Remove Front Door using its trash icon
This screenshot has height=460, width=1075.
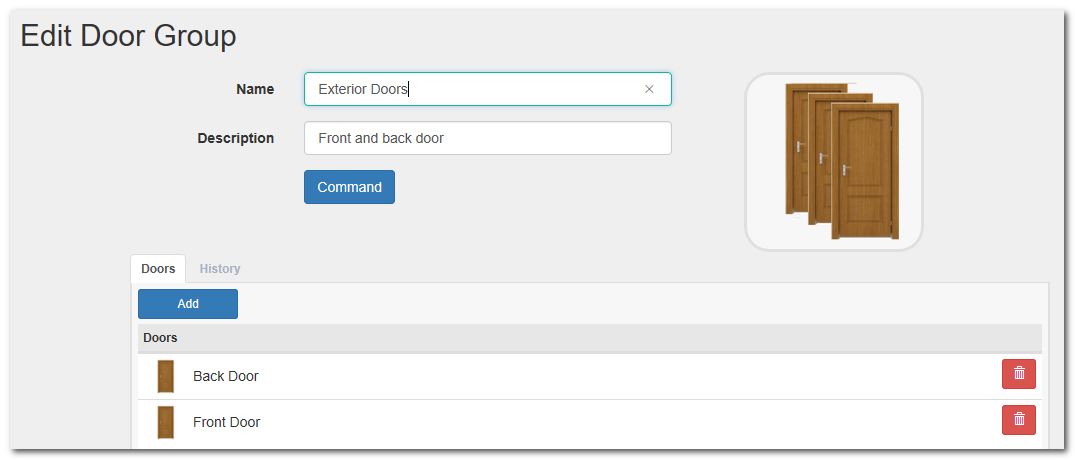tap(1018, 420)
